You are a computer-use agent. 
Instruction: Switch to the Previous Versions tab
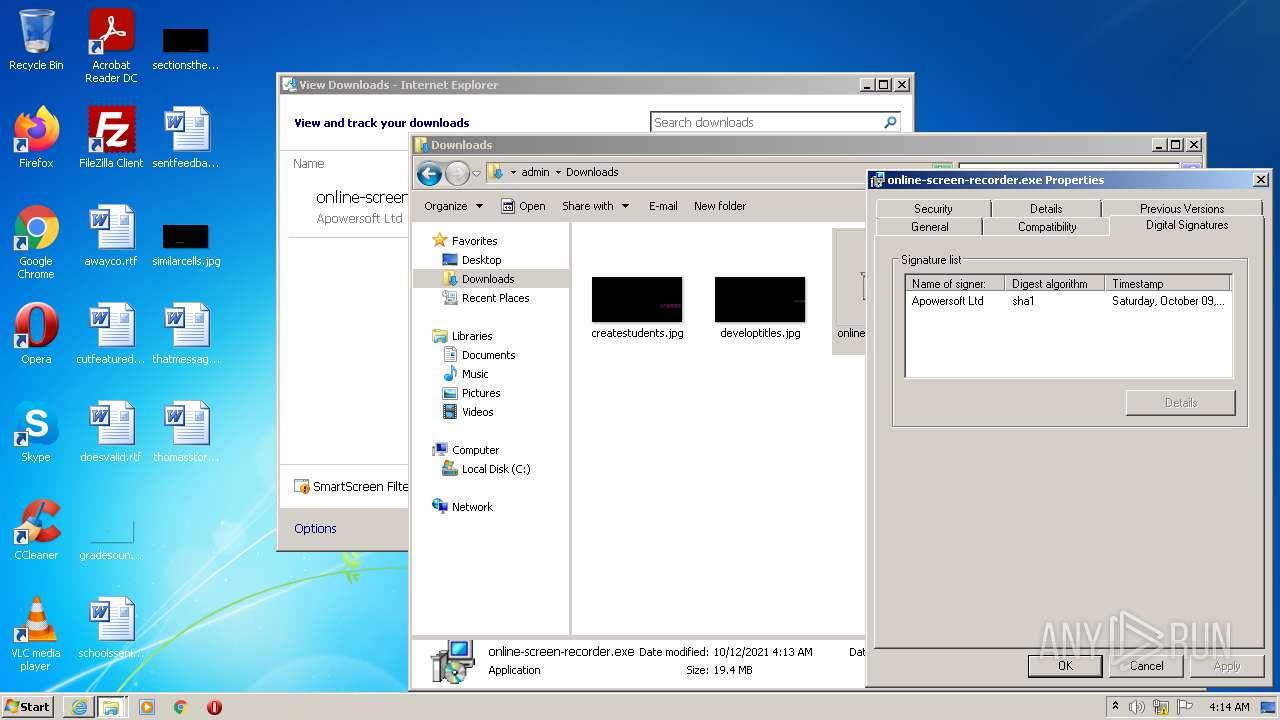pos(1182,208)
